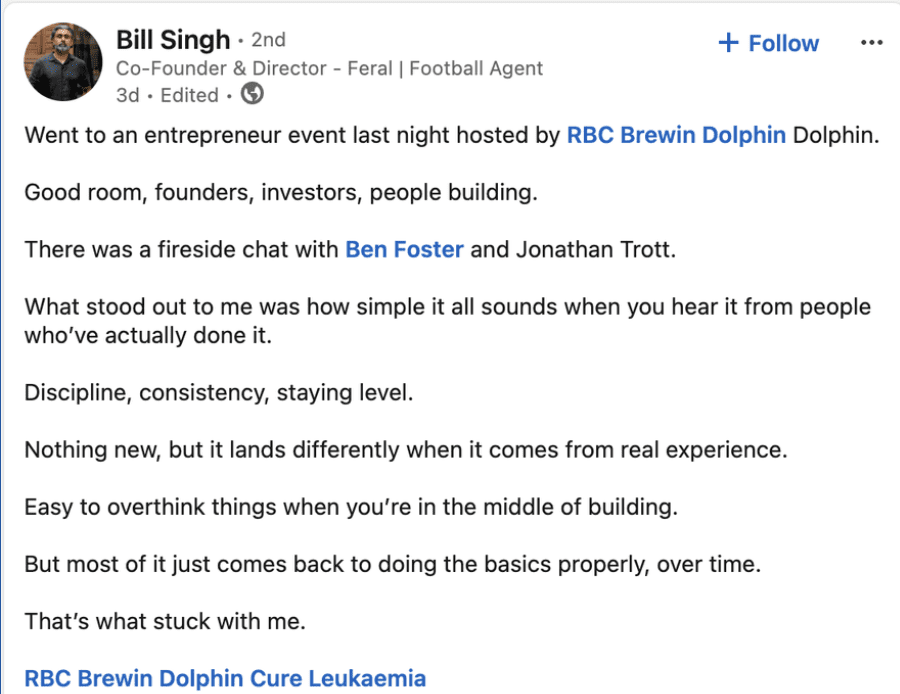The image size is (900, 694).
Task: Click the "Good room, founders, investors" line
Action: 281,192
